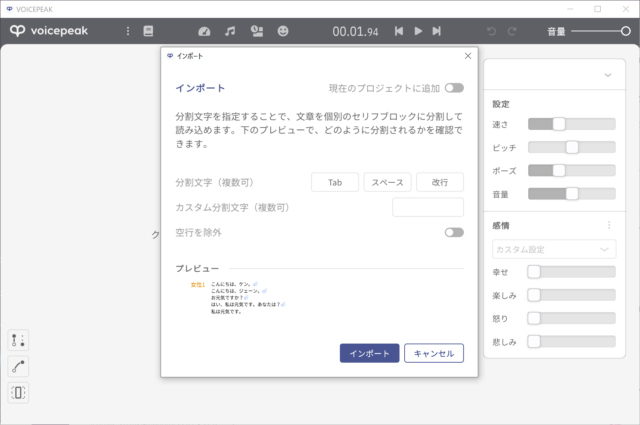Open the dictionary book icon
The height and width of the screenshot is (425, 640).
tap(148, 31)
